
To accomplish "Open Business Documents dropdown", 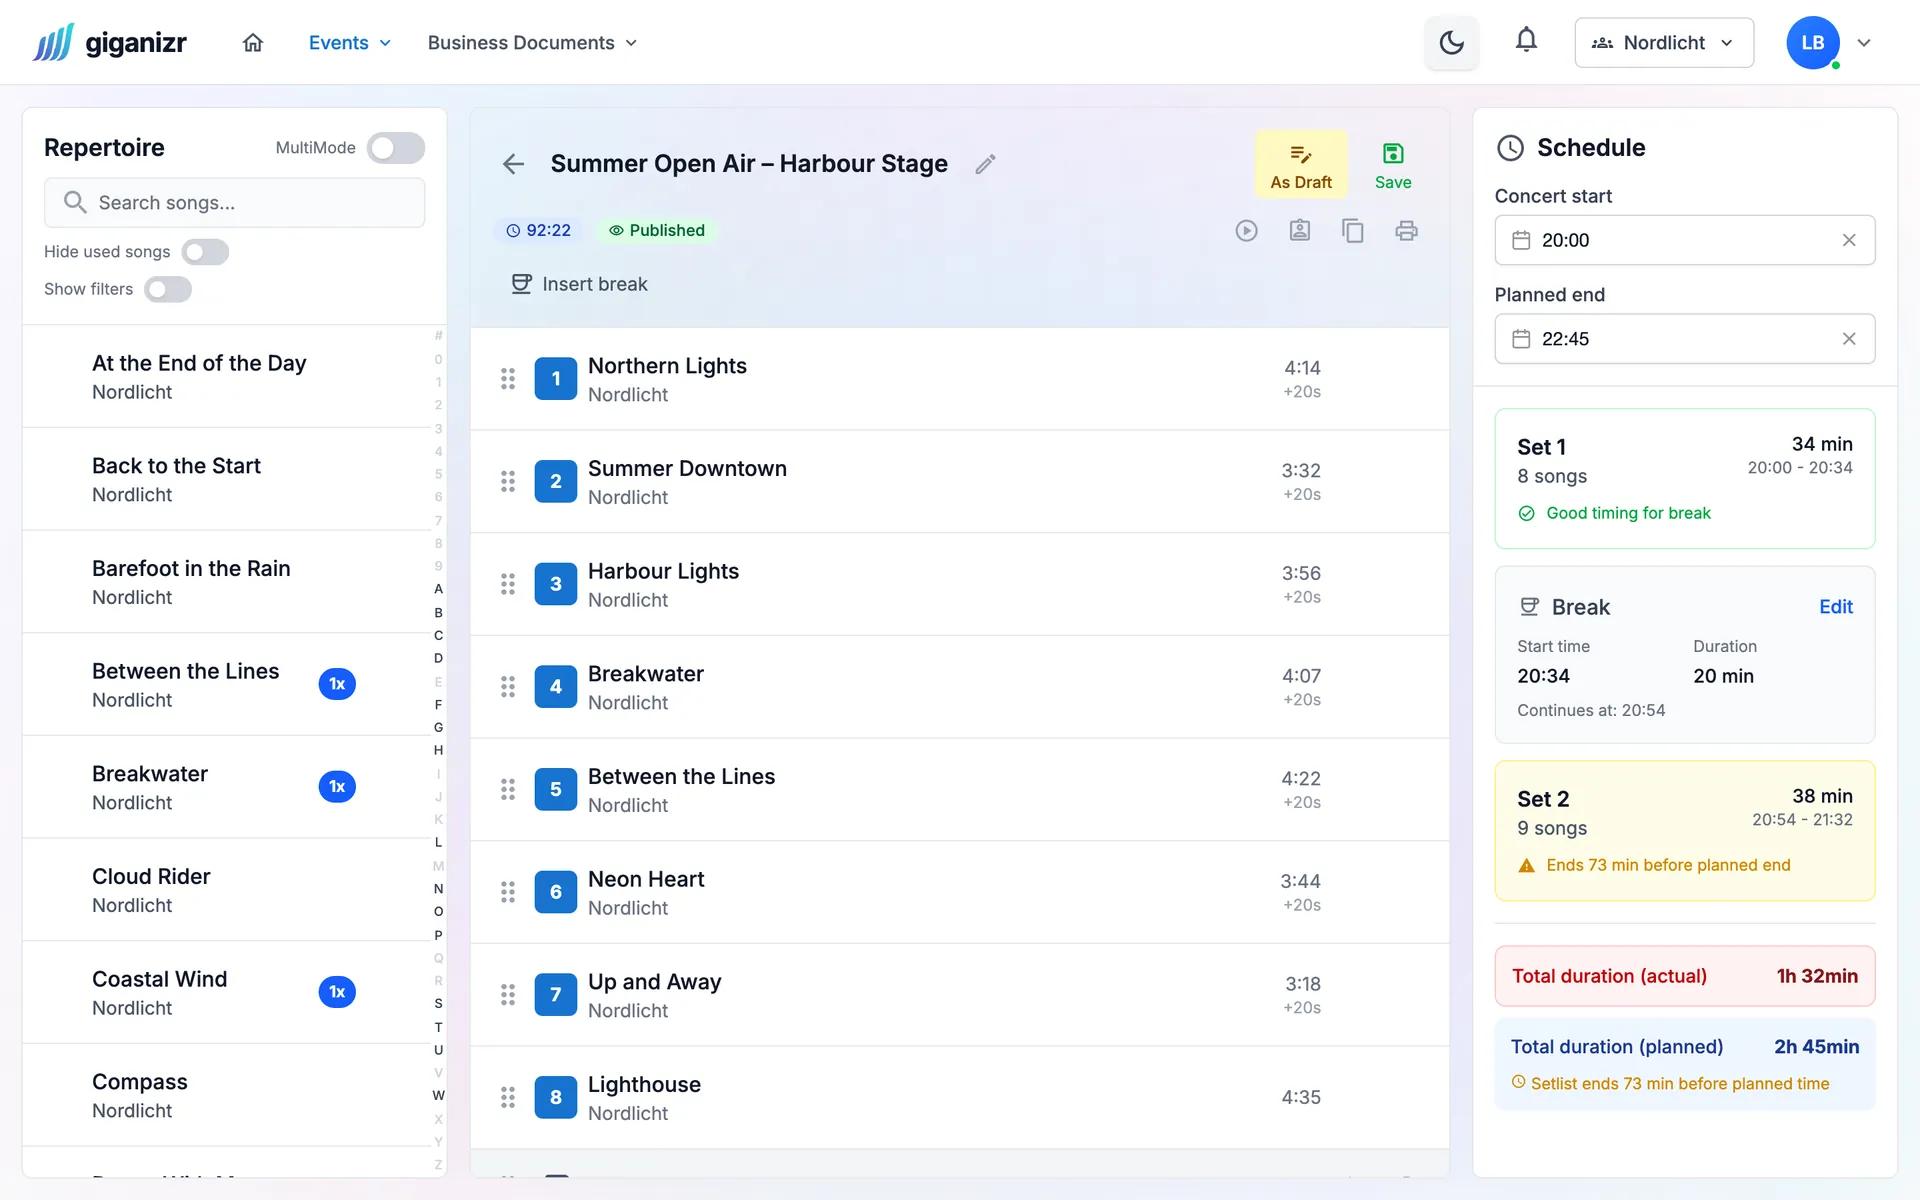I will [x=532, y=43].
